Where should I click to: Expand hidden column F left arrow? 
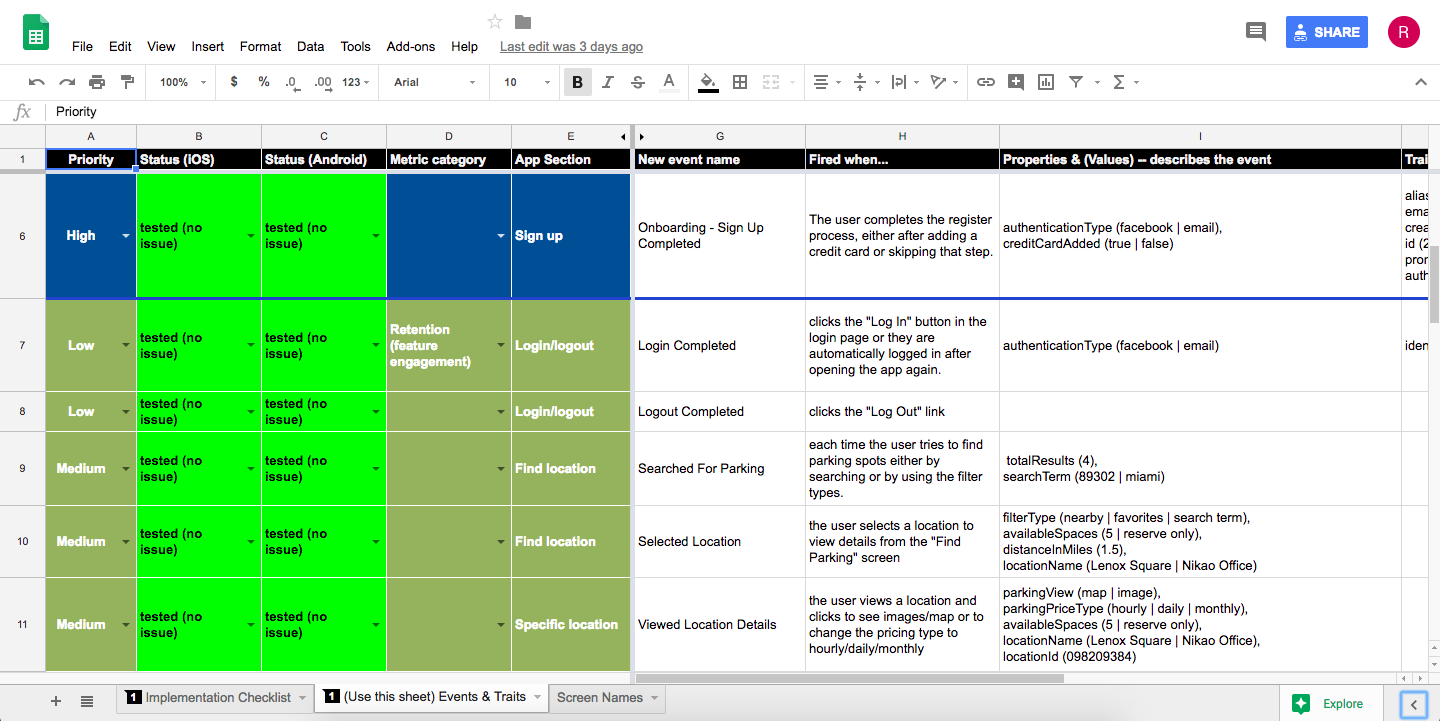pos(624,137)
